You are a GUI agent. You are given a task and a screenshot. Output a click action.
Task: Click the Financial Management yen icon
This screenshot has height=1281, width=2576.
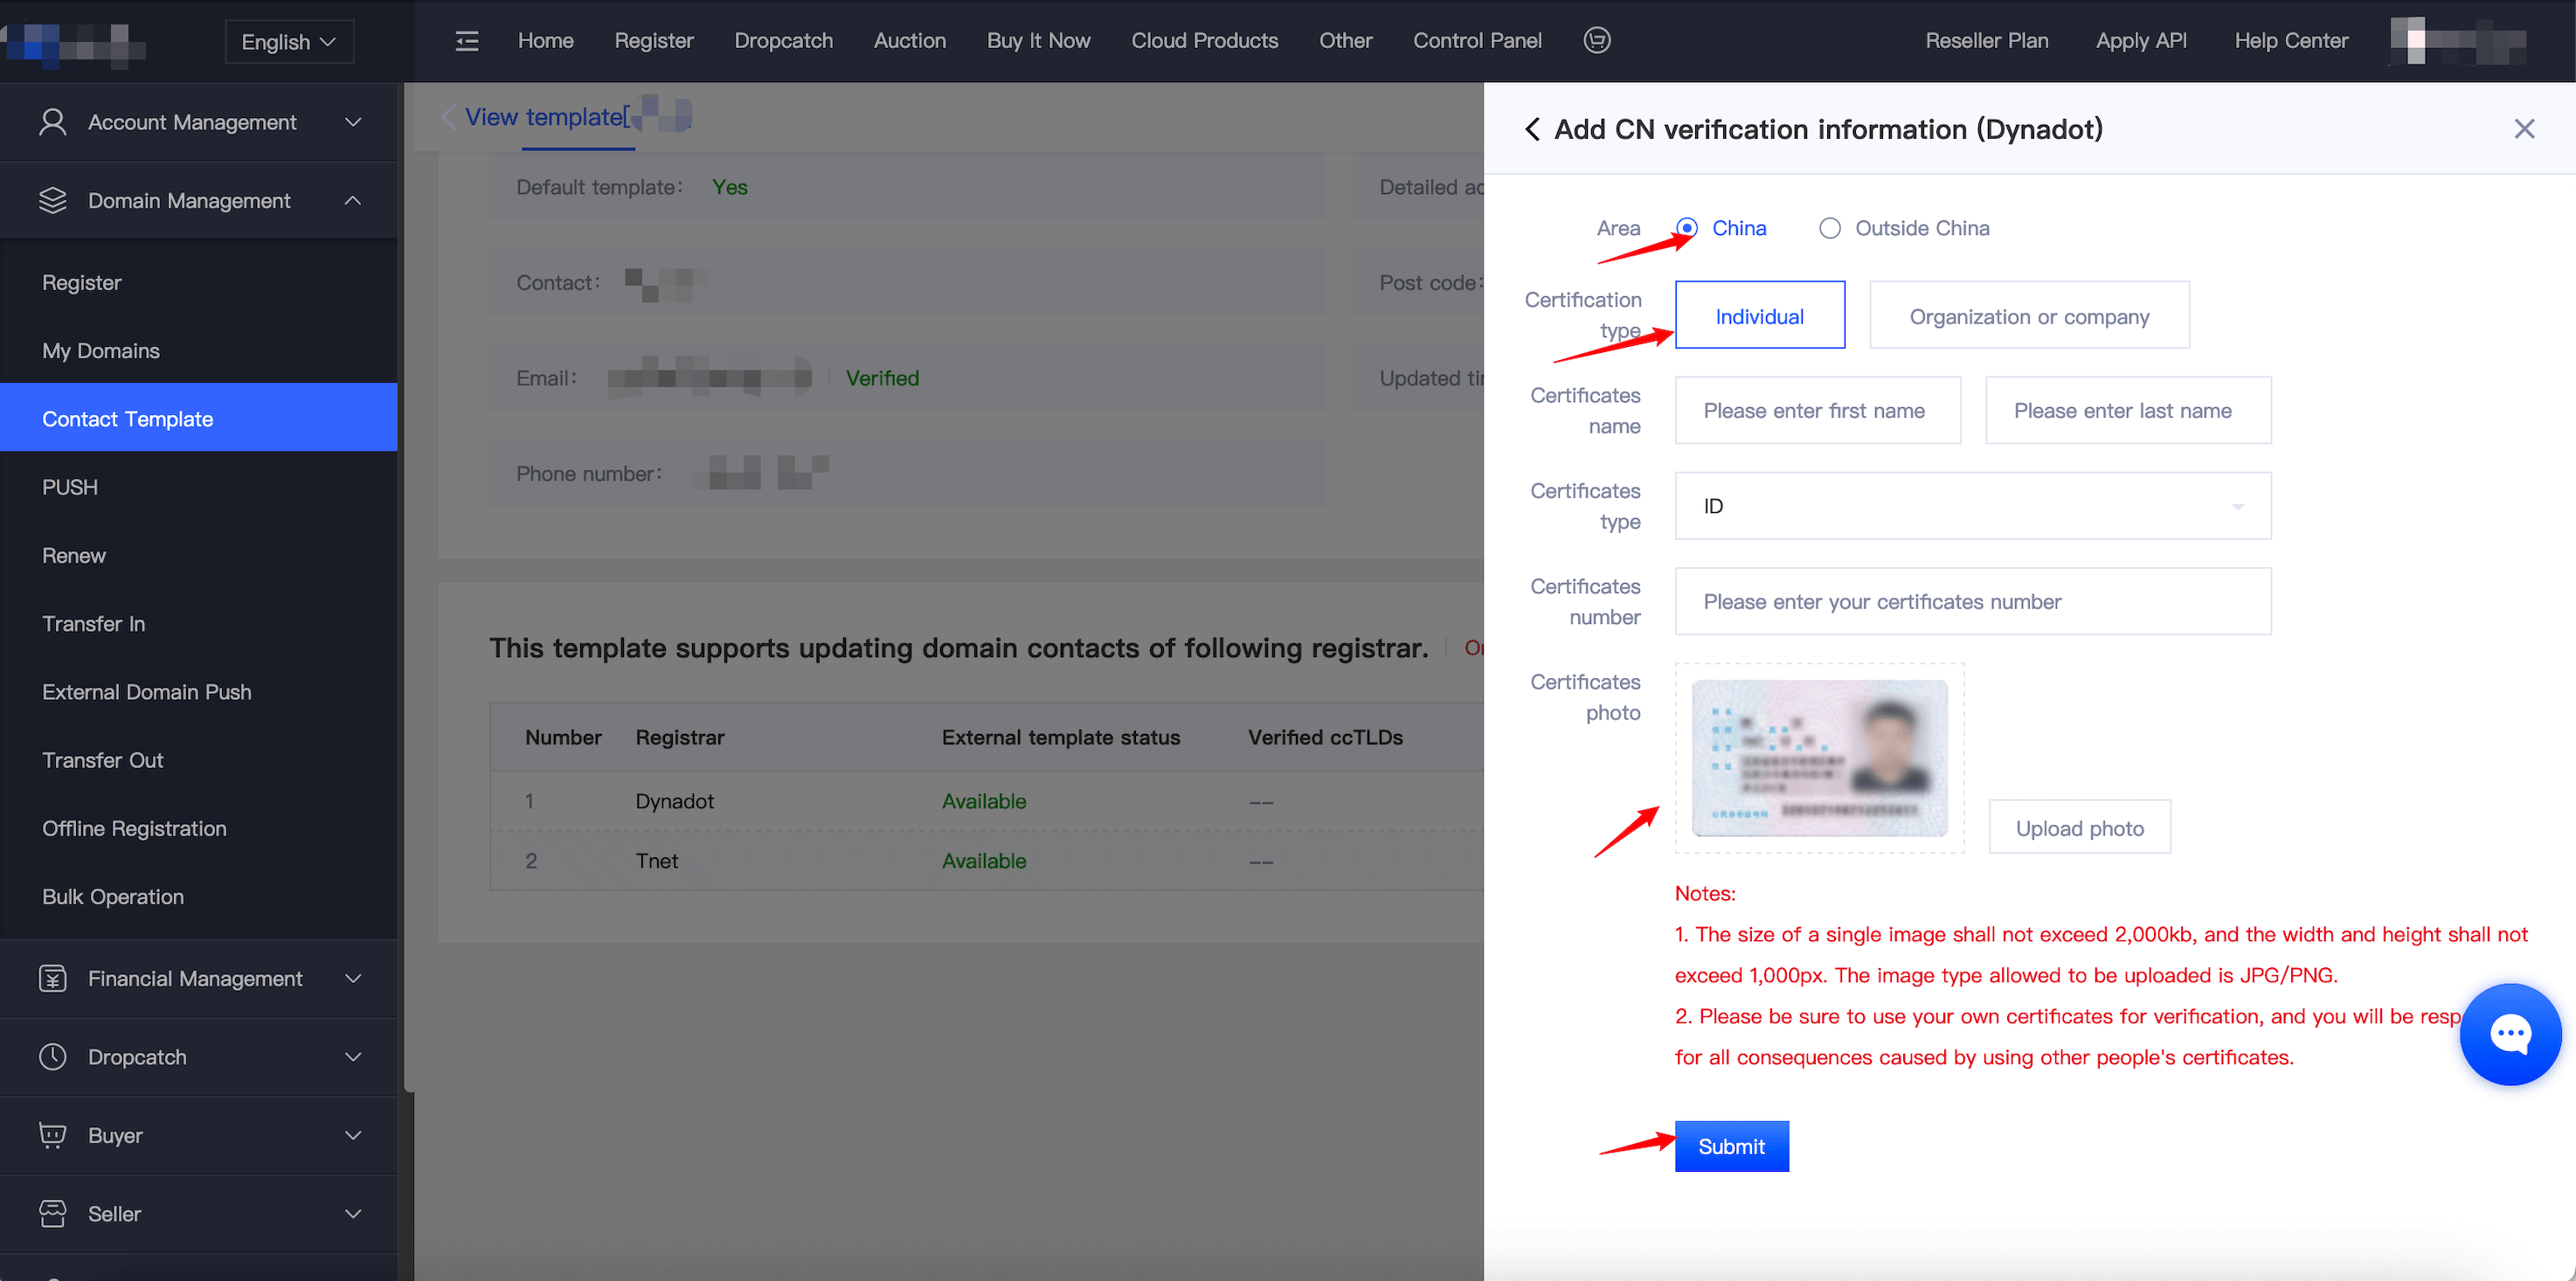pos(52,978)
